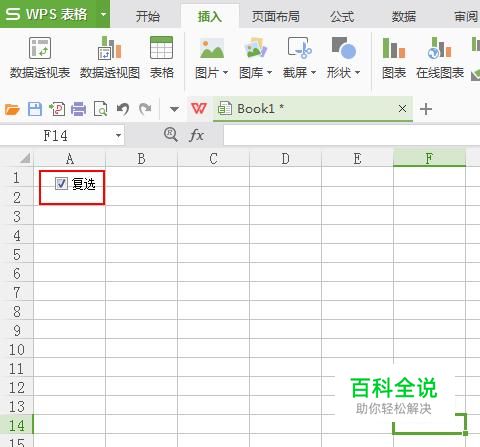Viewport: 480px width, 447px height.
Task: Click the fx insert function icon
Action: [x=196, y=136]
